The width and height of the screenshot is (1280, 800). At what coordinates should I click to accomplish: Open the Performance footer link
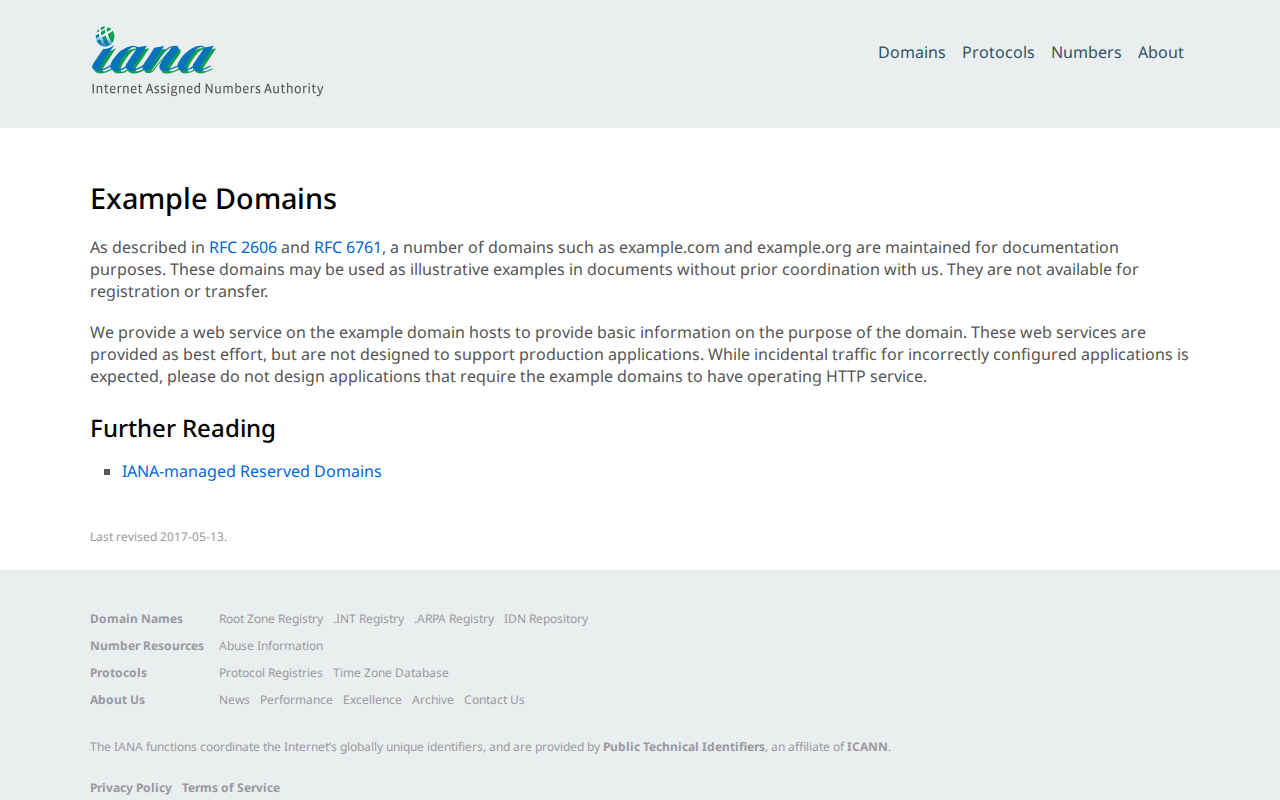296,700
